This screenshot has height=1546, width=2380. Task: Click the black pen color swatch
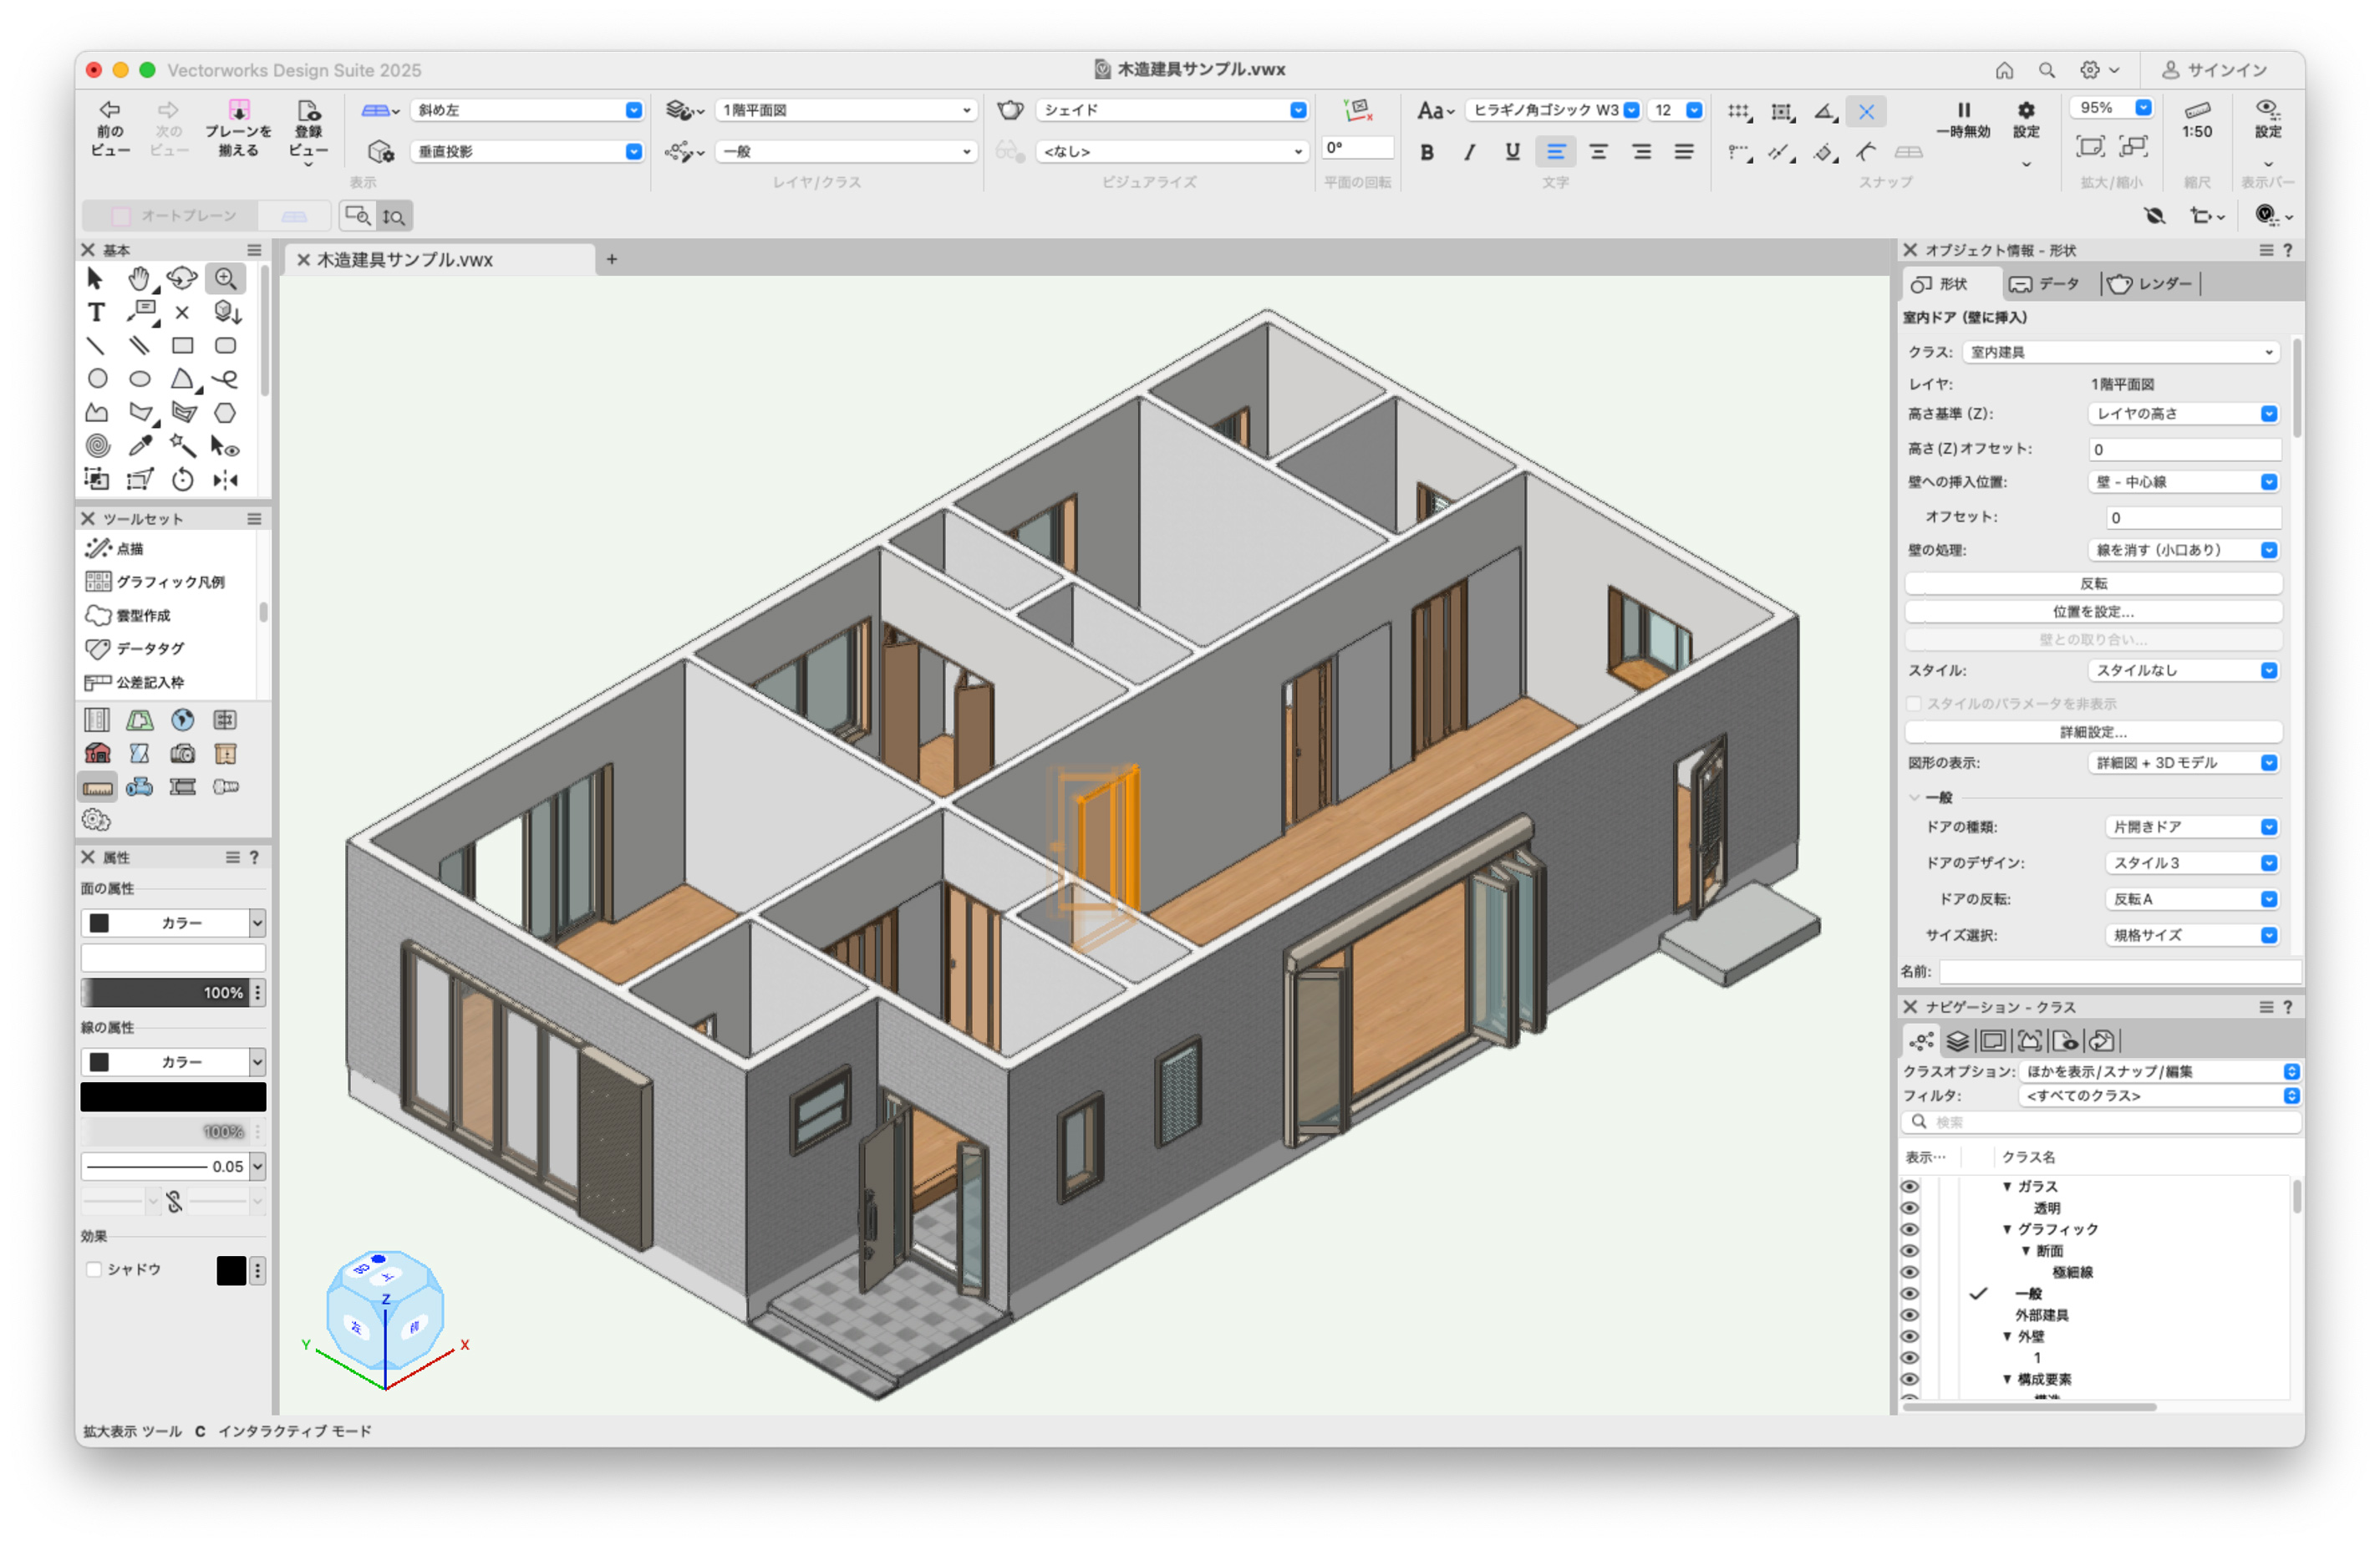(173, 1097)
